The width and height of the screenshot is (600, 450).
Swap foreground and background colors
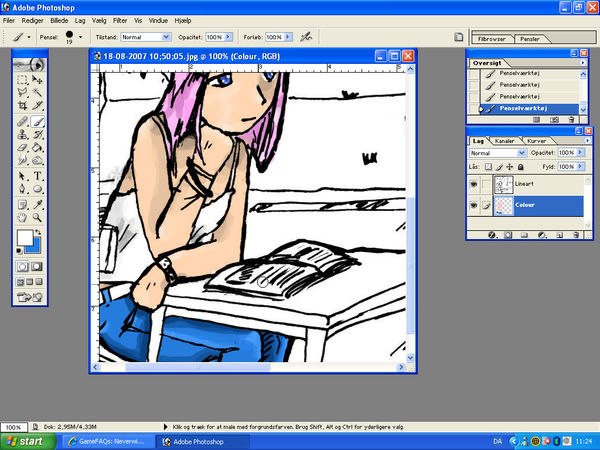pyautogui.click(x=38, y=232)
